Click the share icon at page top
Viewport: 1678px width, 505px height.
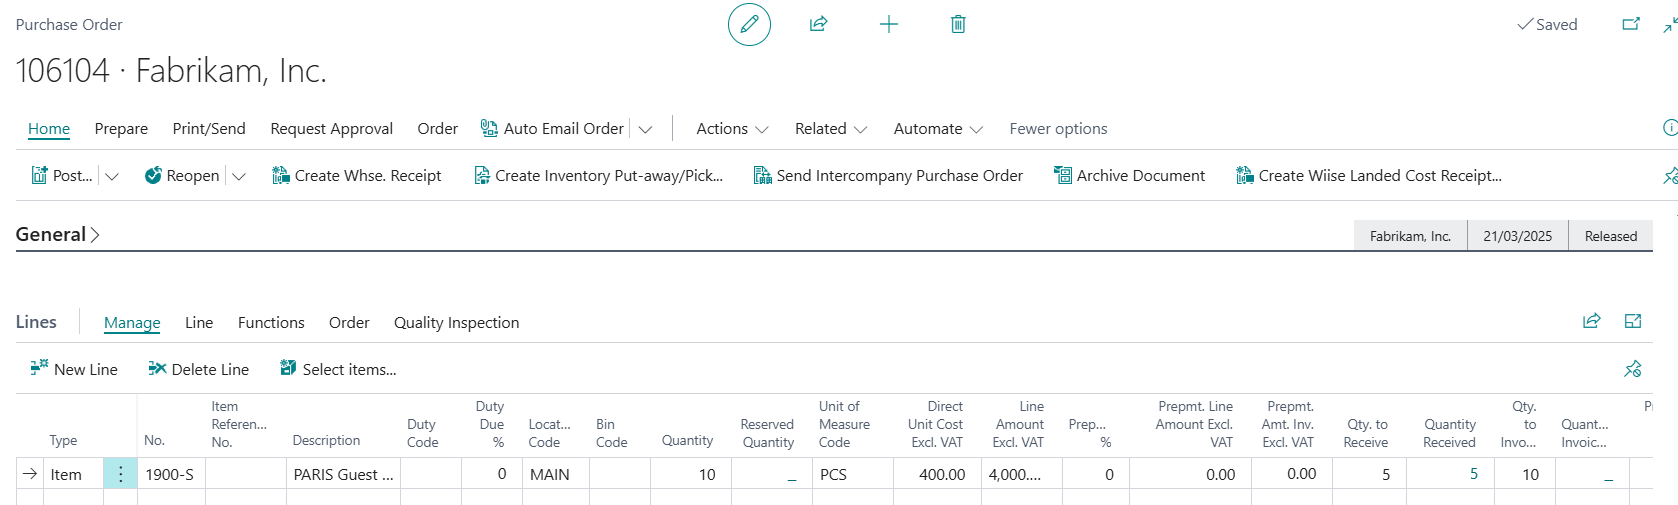click(818, 24)
